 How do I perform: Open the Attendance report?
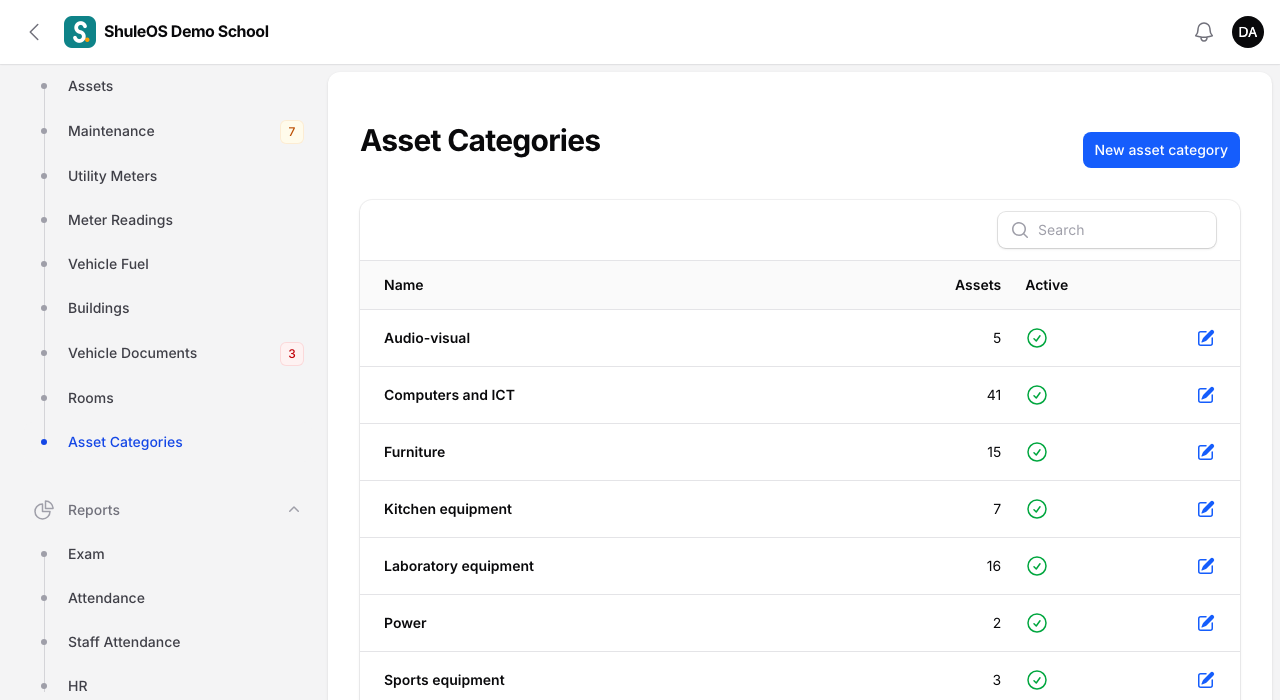pyautogui.click(x=106, y=598)
